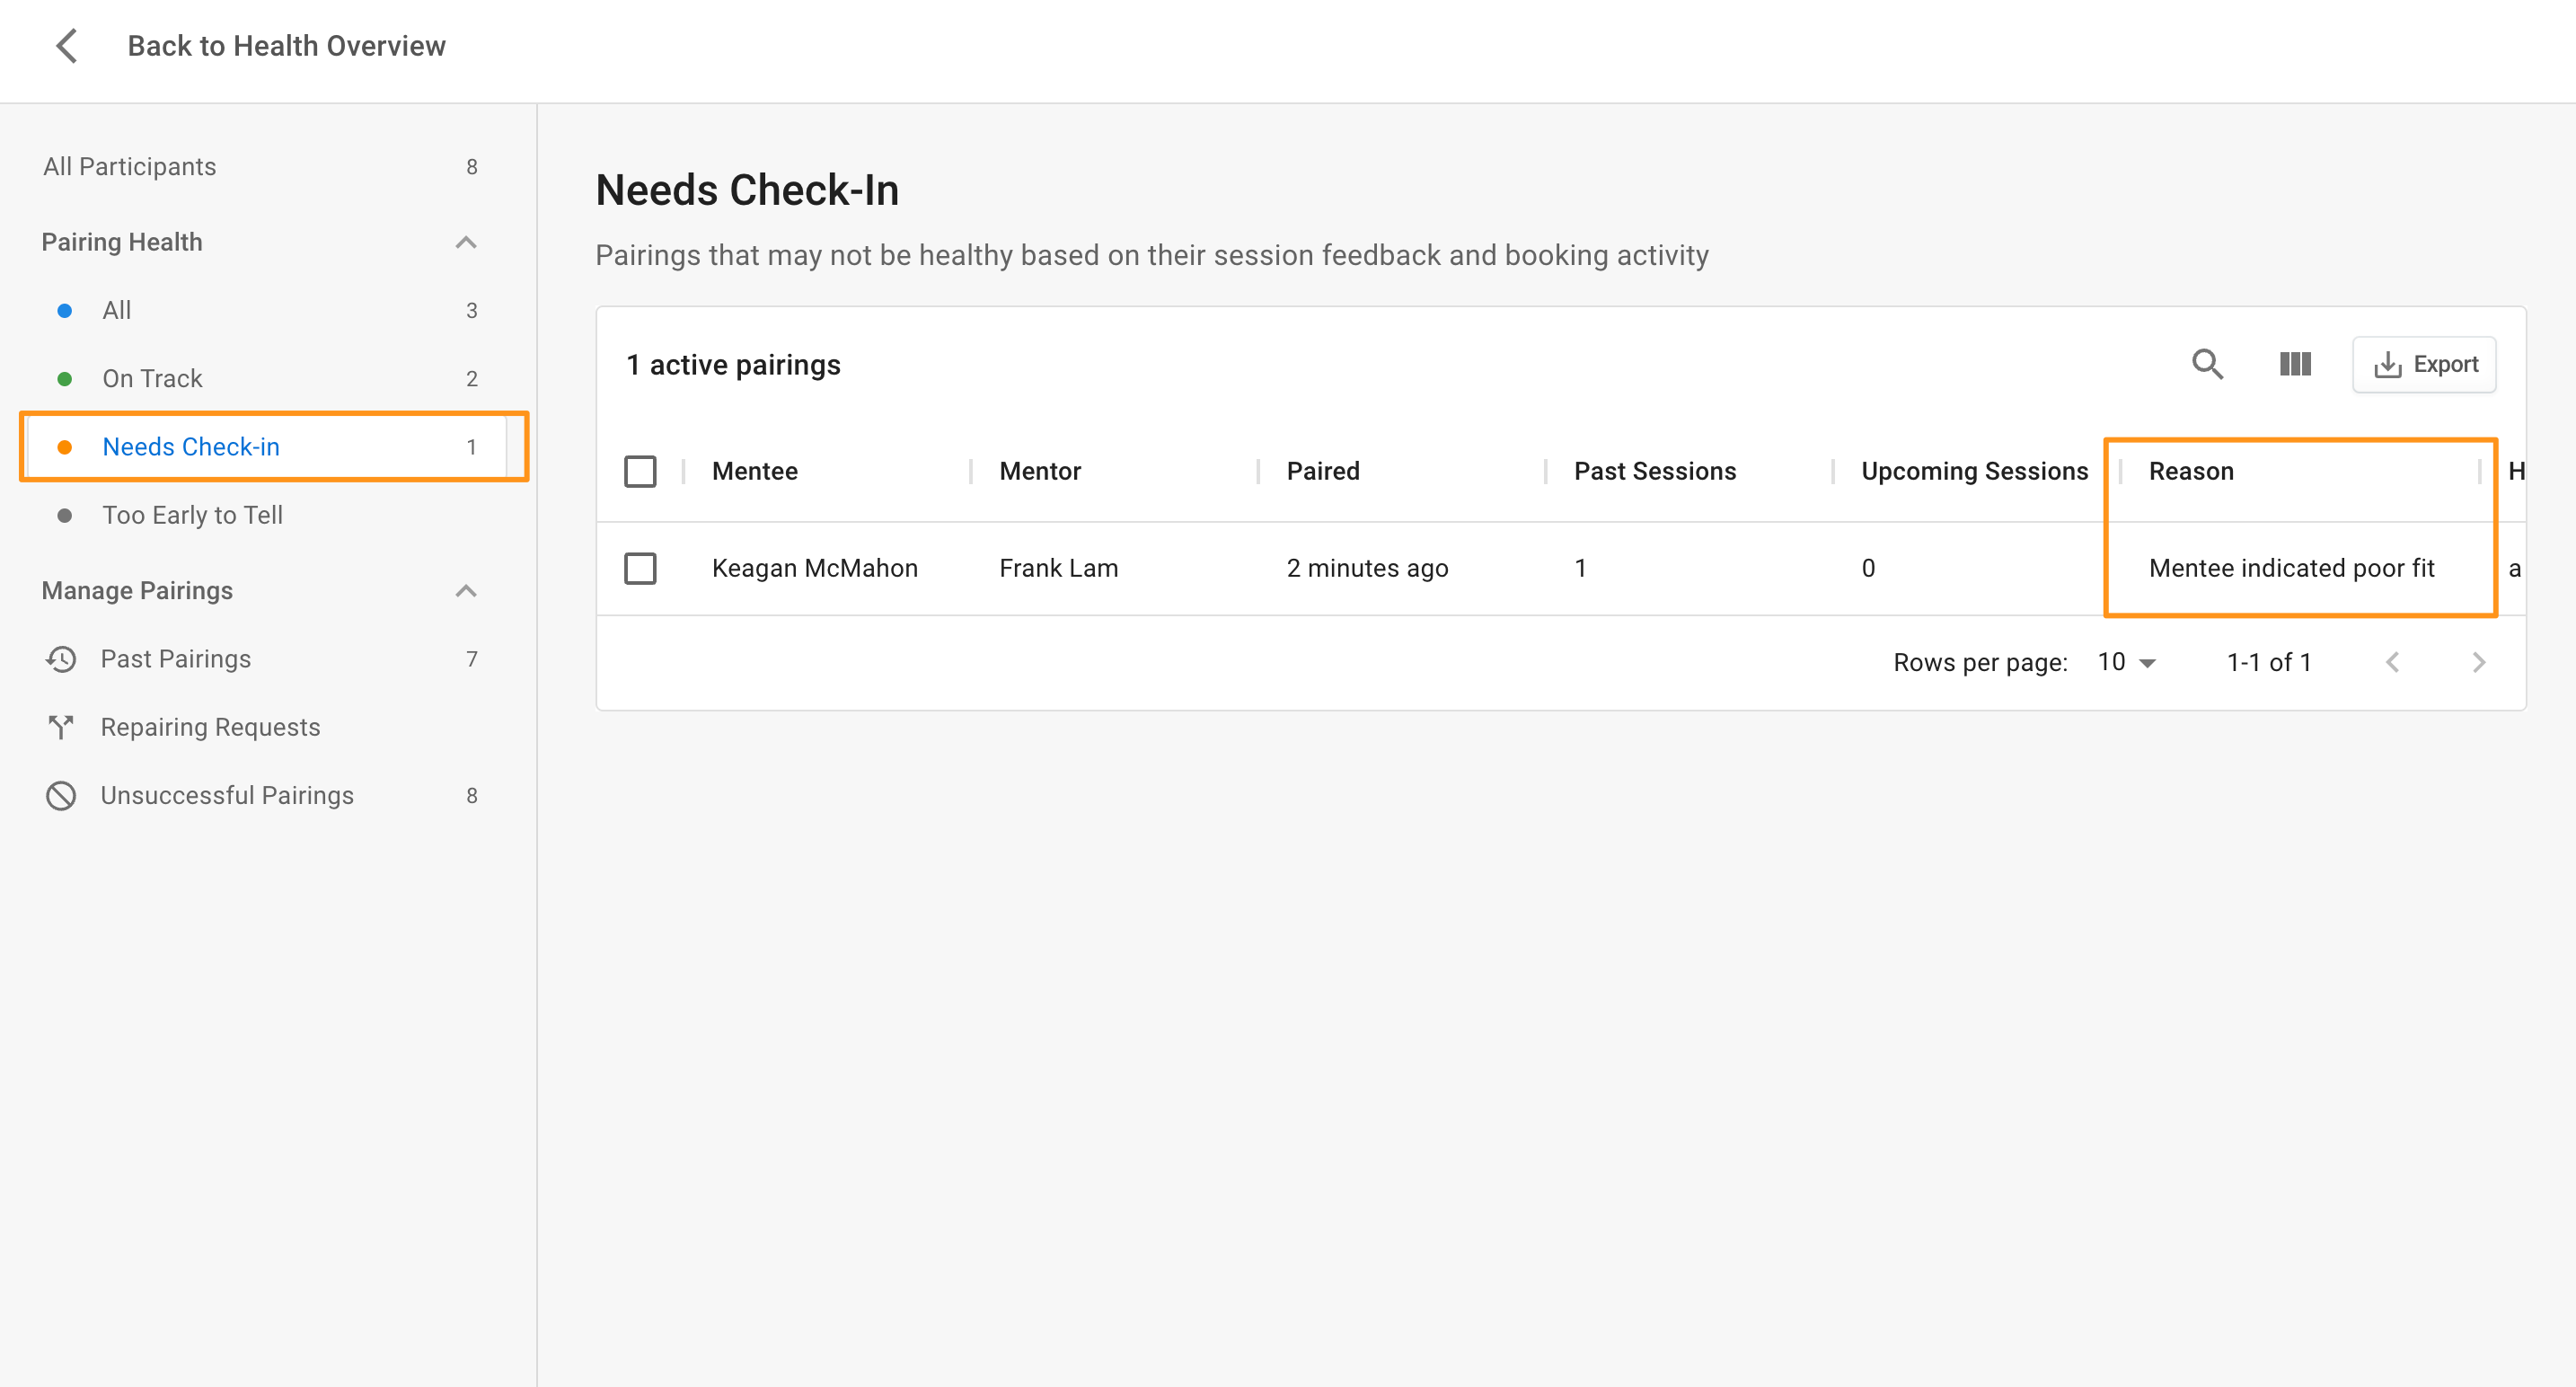The image size is (2576, 1387).
Task: Open Unsuccessful Pairings
Action: pyautogui.click(x=266, y=795)
